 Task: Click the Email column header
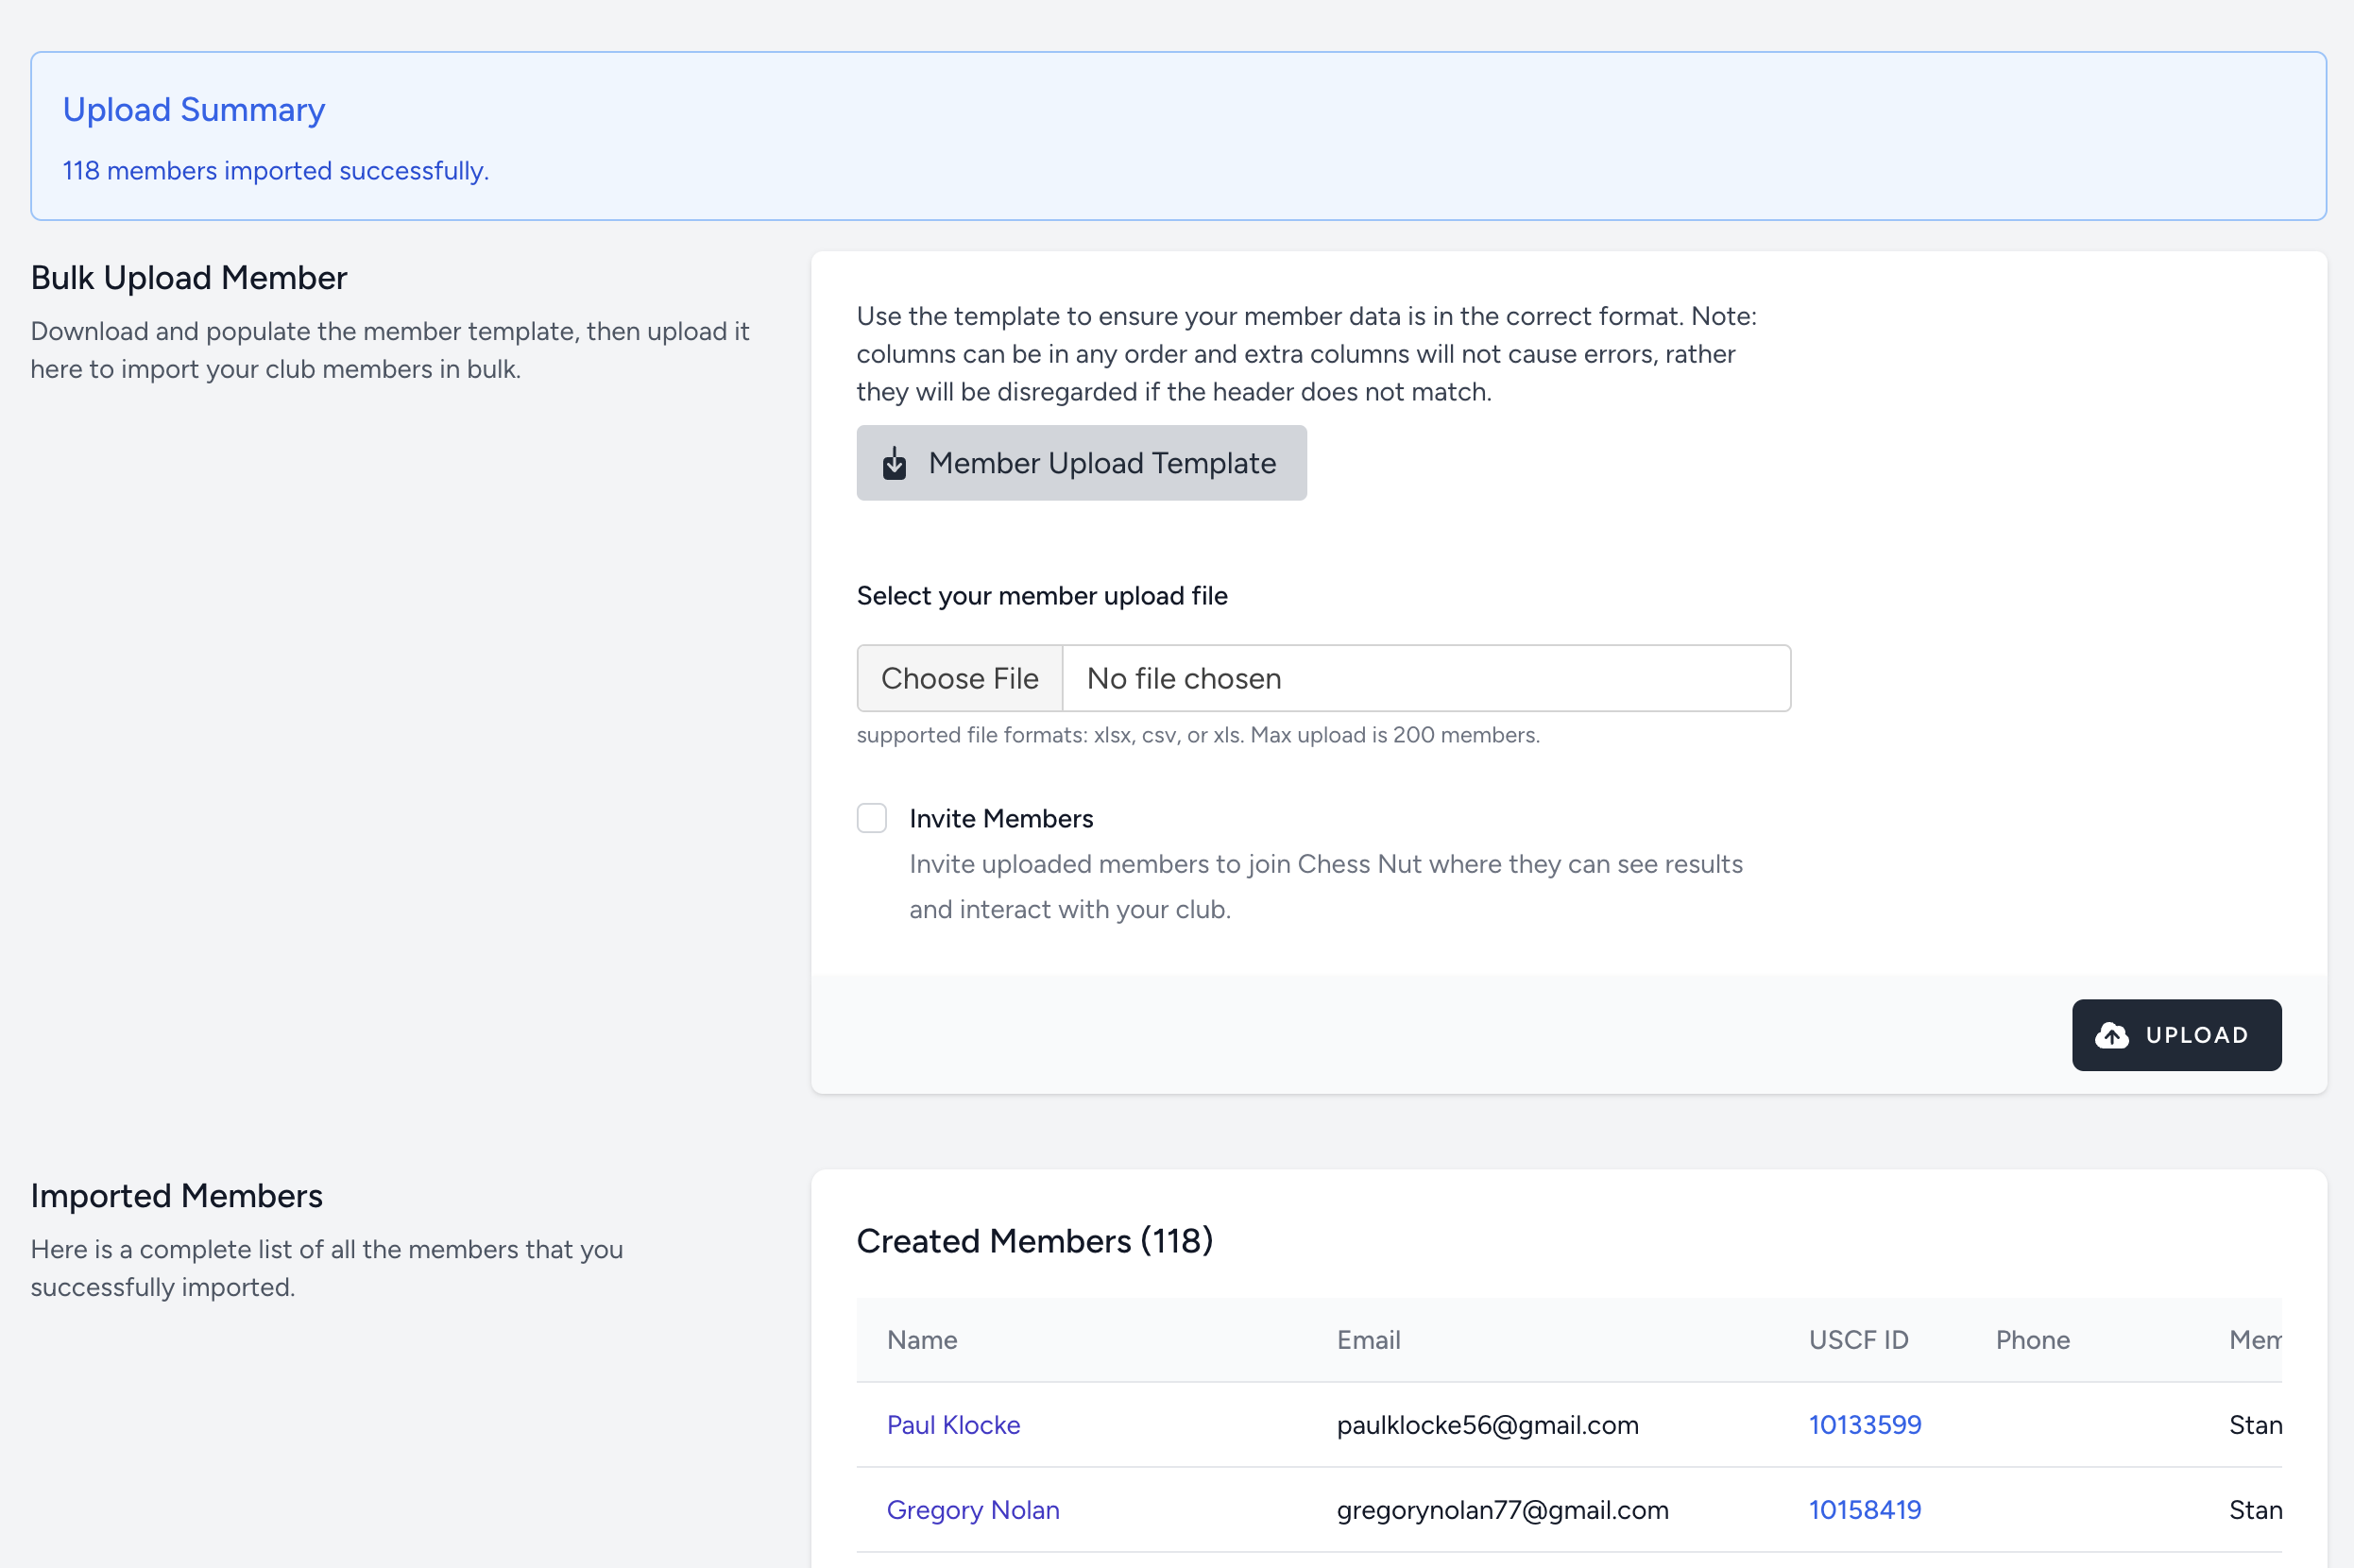pos(1368,1340)
